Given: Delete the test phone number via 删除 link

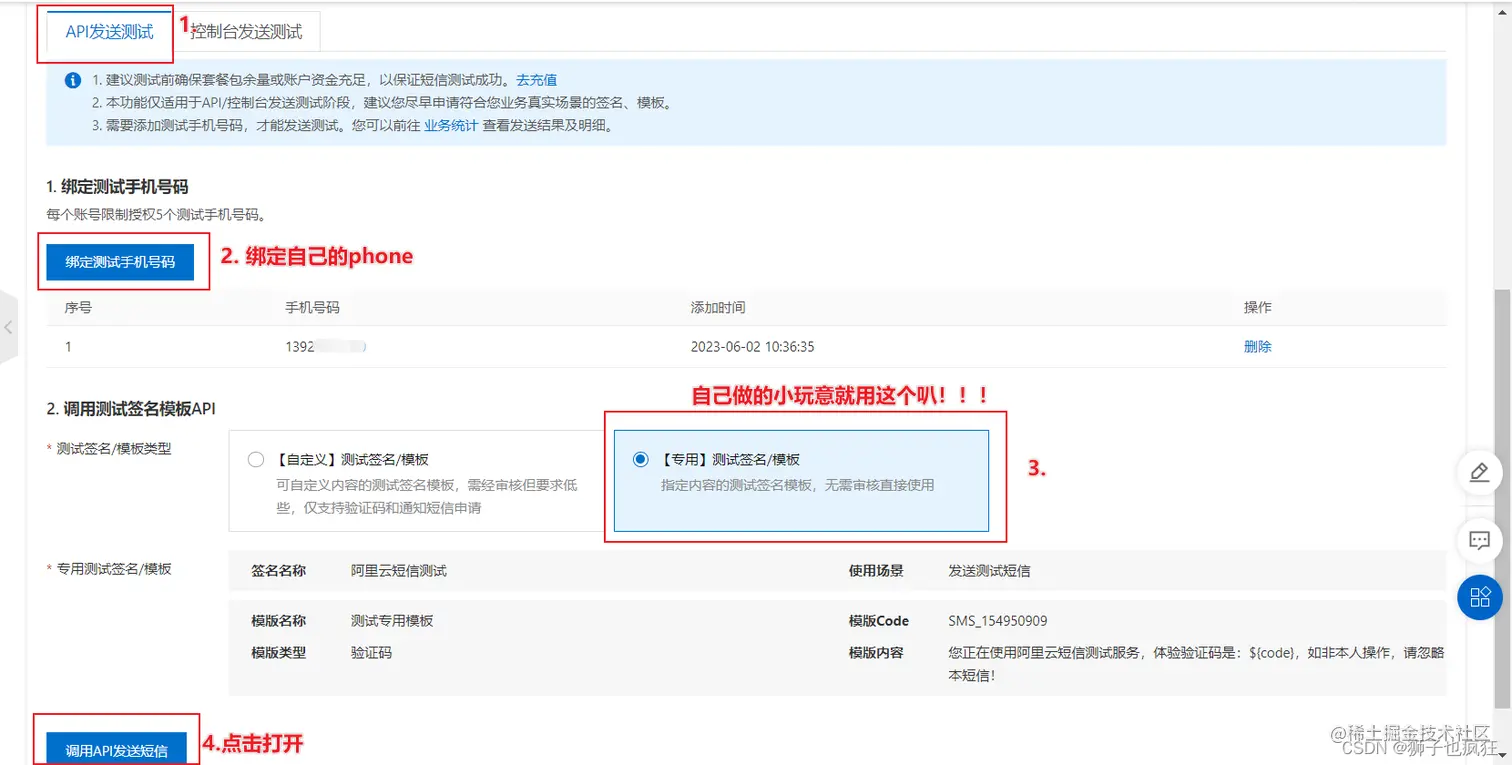Looking at the screenshot, I should (x=1256, y=346).
